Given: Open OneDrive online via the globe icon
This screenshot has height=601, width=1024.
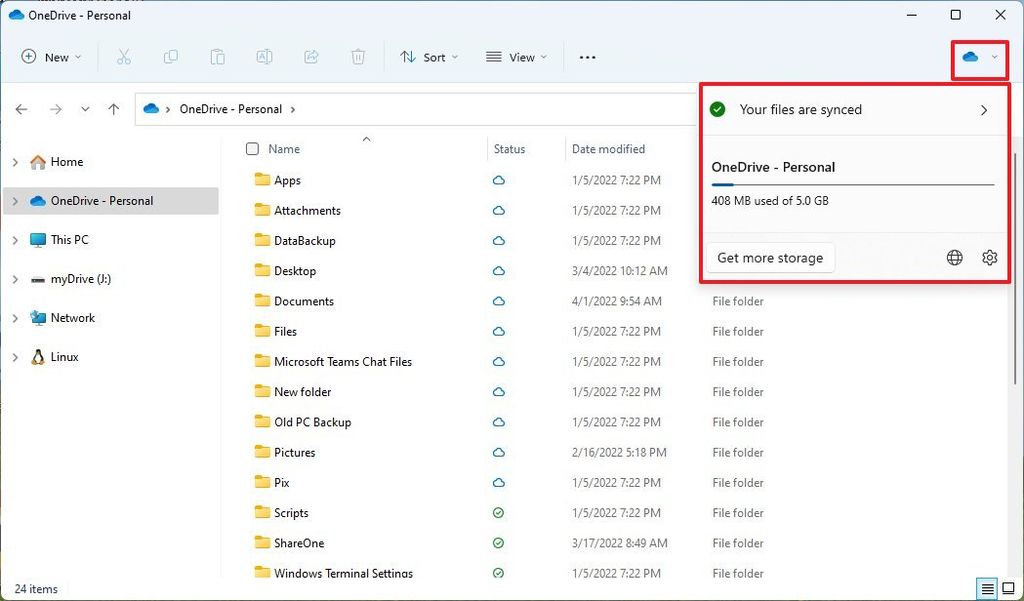Looking at the screenshot, I should (x=954, y=257).
